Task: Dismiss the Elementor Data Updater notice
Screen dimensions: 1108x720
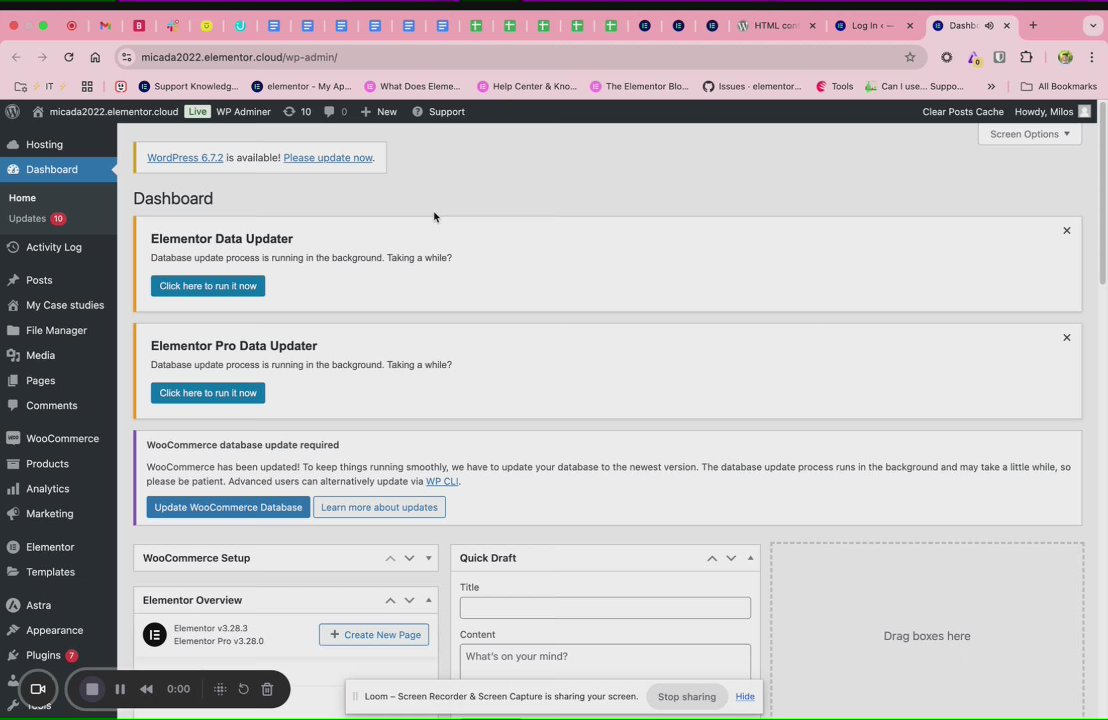Action: tap(1066, 231)
